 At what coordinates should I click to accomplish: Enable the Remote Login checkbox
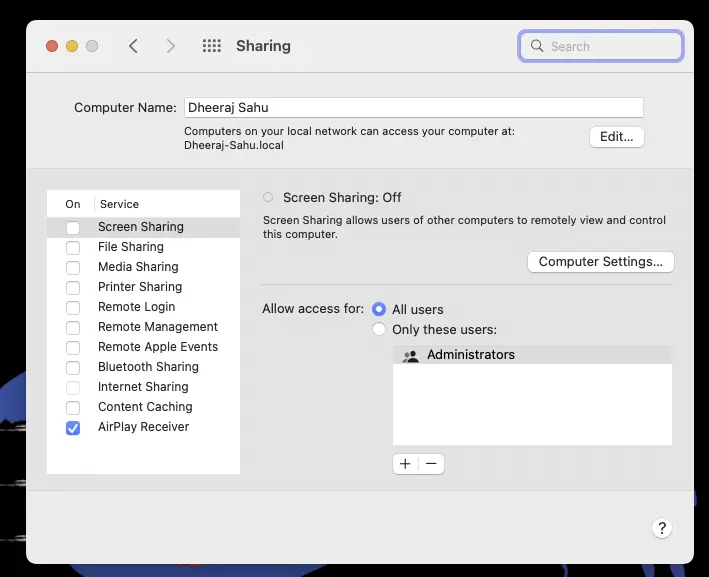point(73,307)
